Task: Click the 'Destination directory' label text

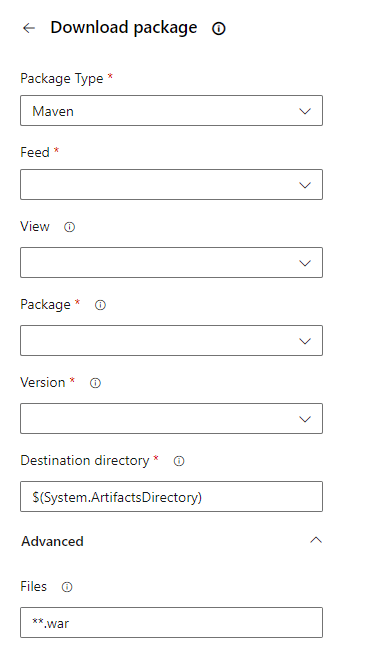Action: click(x=85, y=460)
